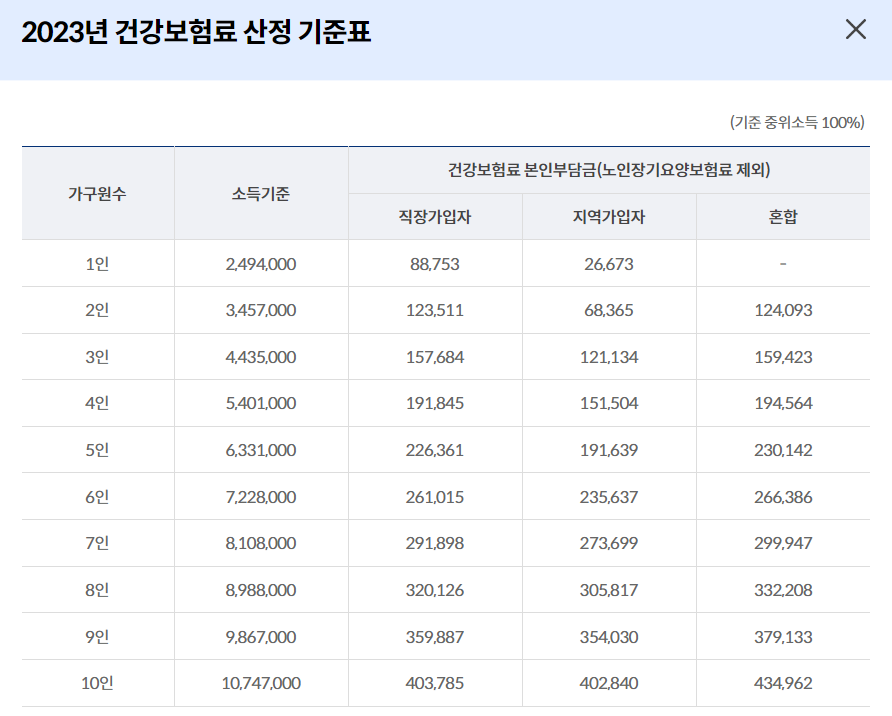Click the 121,134 cell

(x=609, y=357)
